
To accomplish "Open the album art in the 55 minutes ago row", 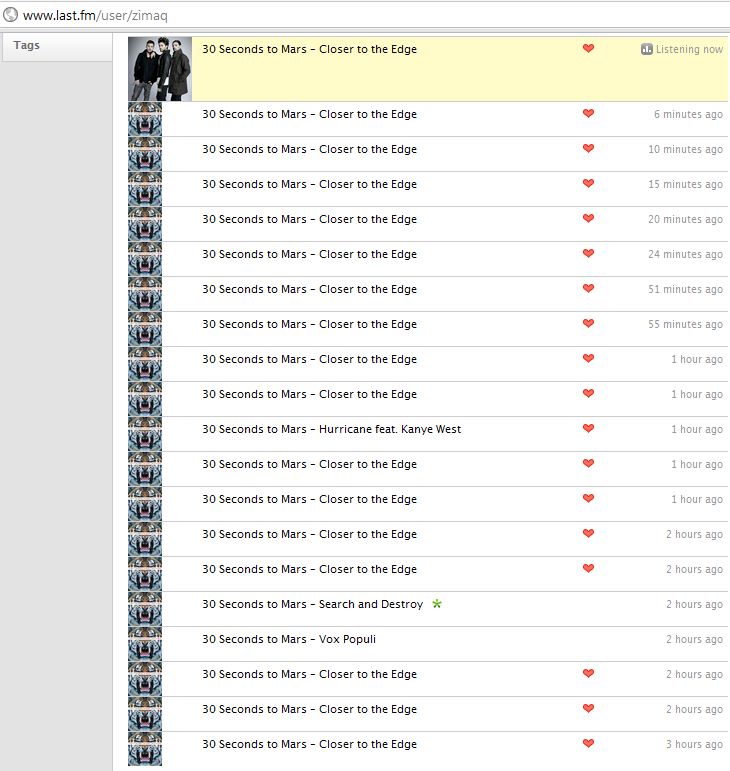I will [x=145, y=329].
